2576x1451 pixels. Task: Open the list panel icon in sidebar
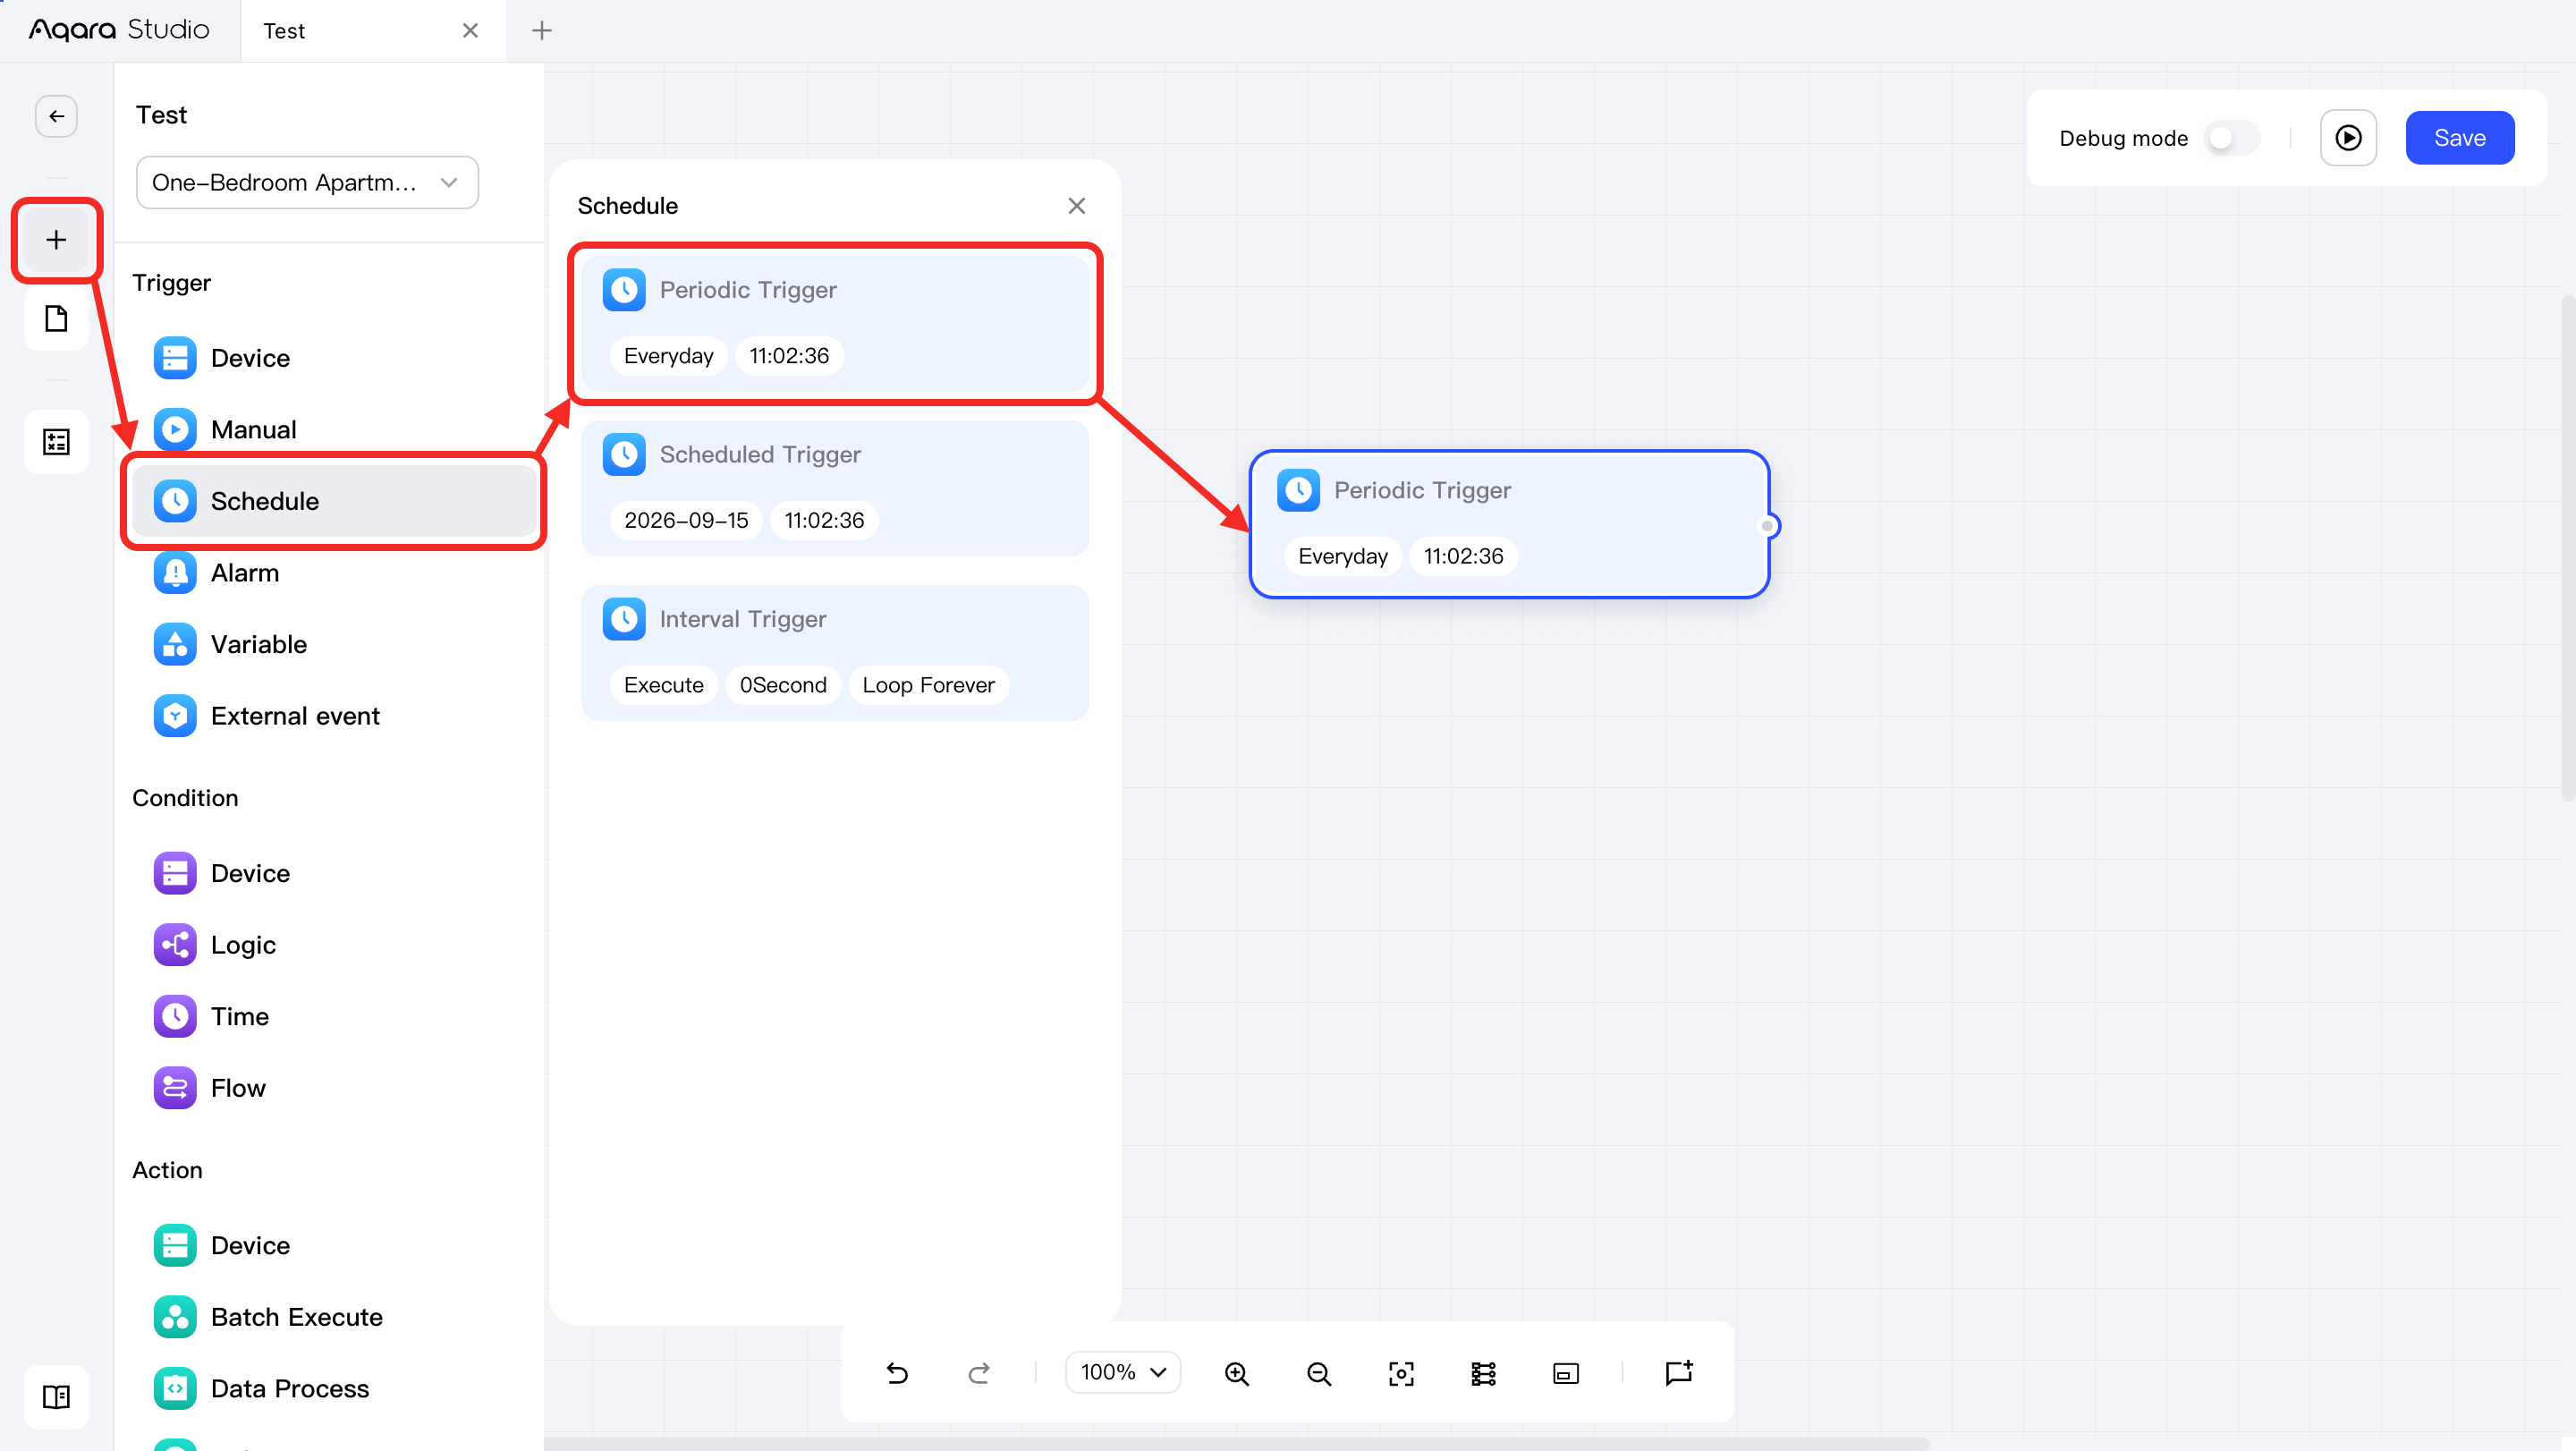pyautogui.click(x=56, y=441)
